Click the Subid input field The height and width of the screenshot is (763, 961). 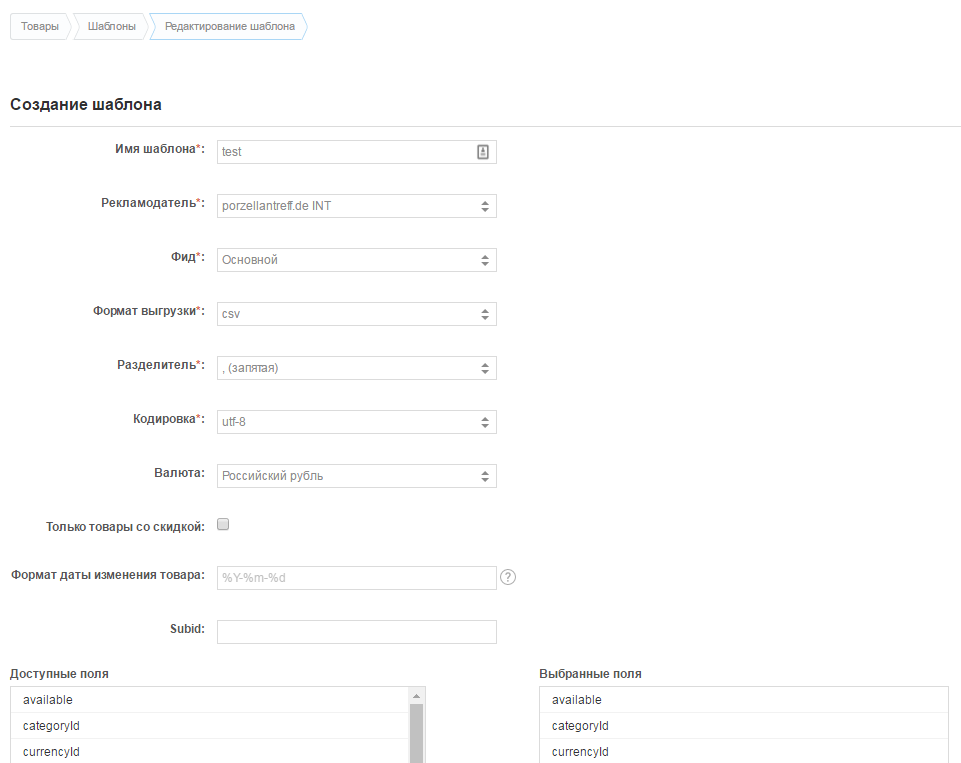[x=356, y=632]
